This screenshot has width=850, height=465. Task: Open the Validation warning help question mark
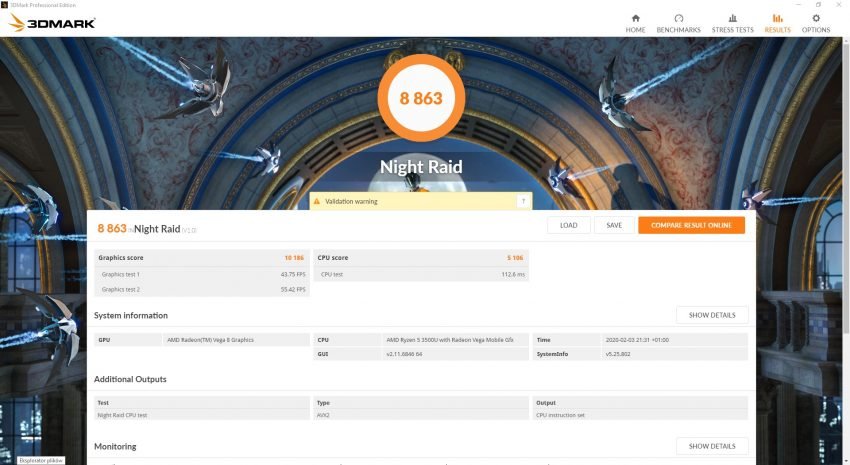[523, 201]
